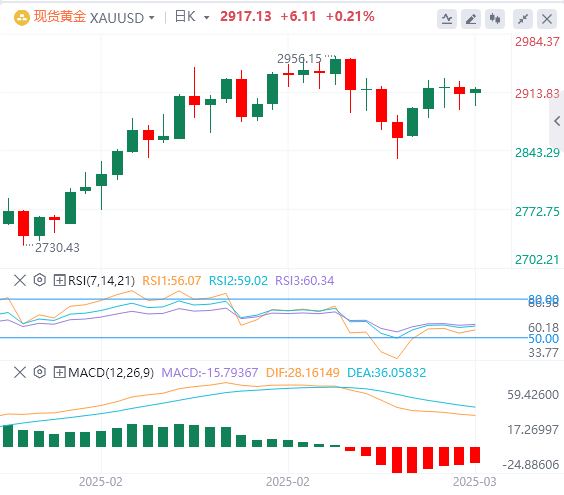
Task: Click the 2772.75 price axis label
Action: [537, 212]
